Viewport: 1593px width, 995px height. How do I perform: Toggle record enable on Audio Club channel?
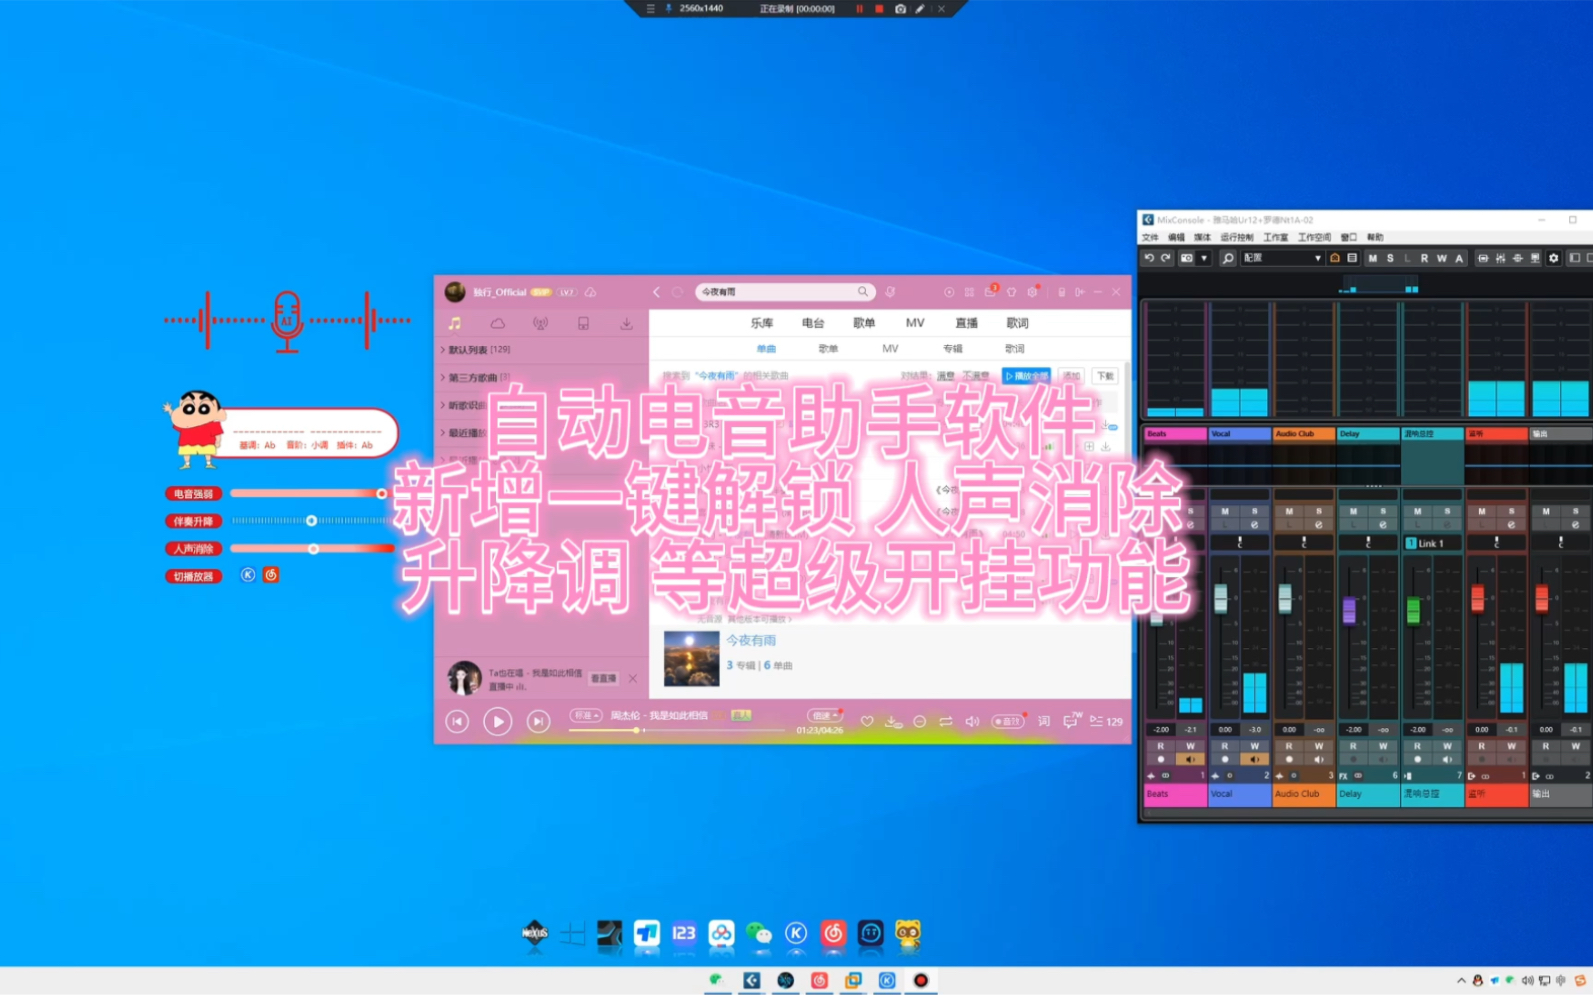coord(1289,759)
